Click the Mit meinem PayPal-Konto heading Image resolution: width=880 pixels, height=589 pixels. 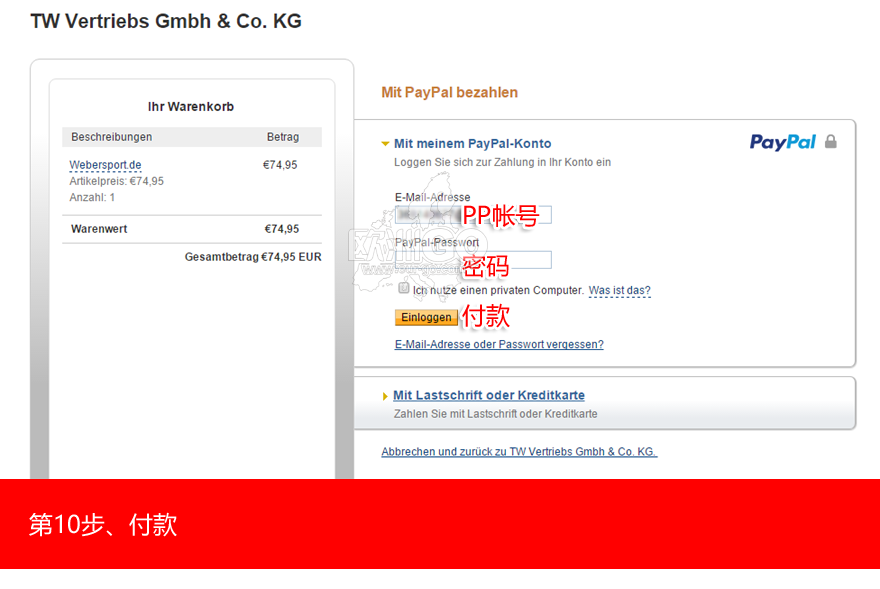pyautogui.click(x=473, y=144)
